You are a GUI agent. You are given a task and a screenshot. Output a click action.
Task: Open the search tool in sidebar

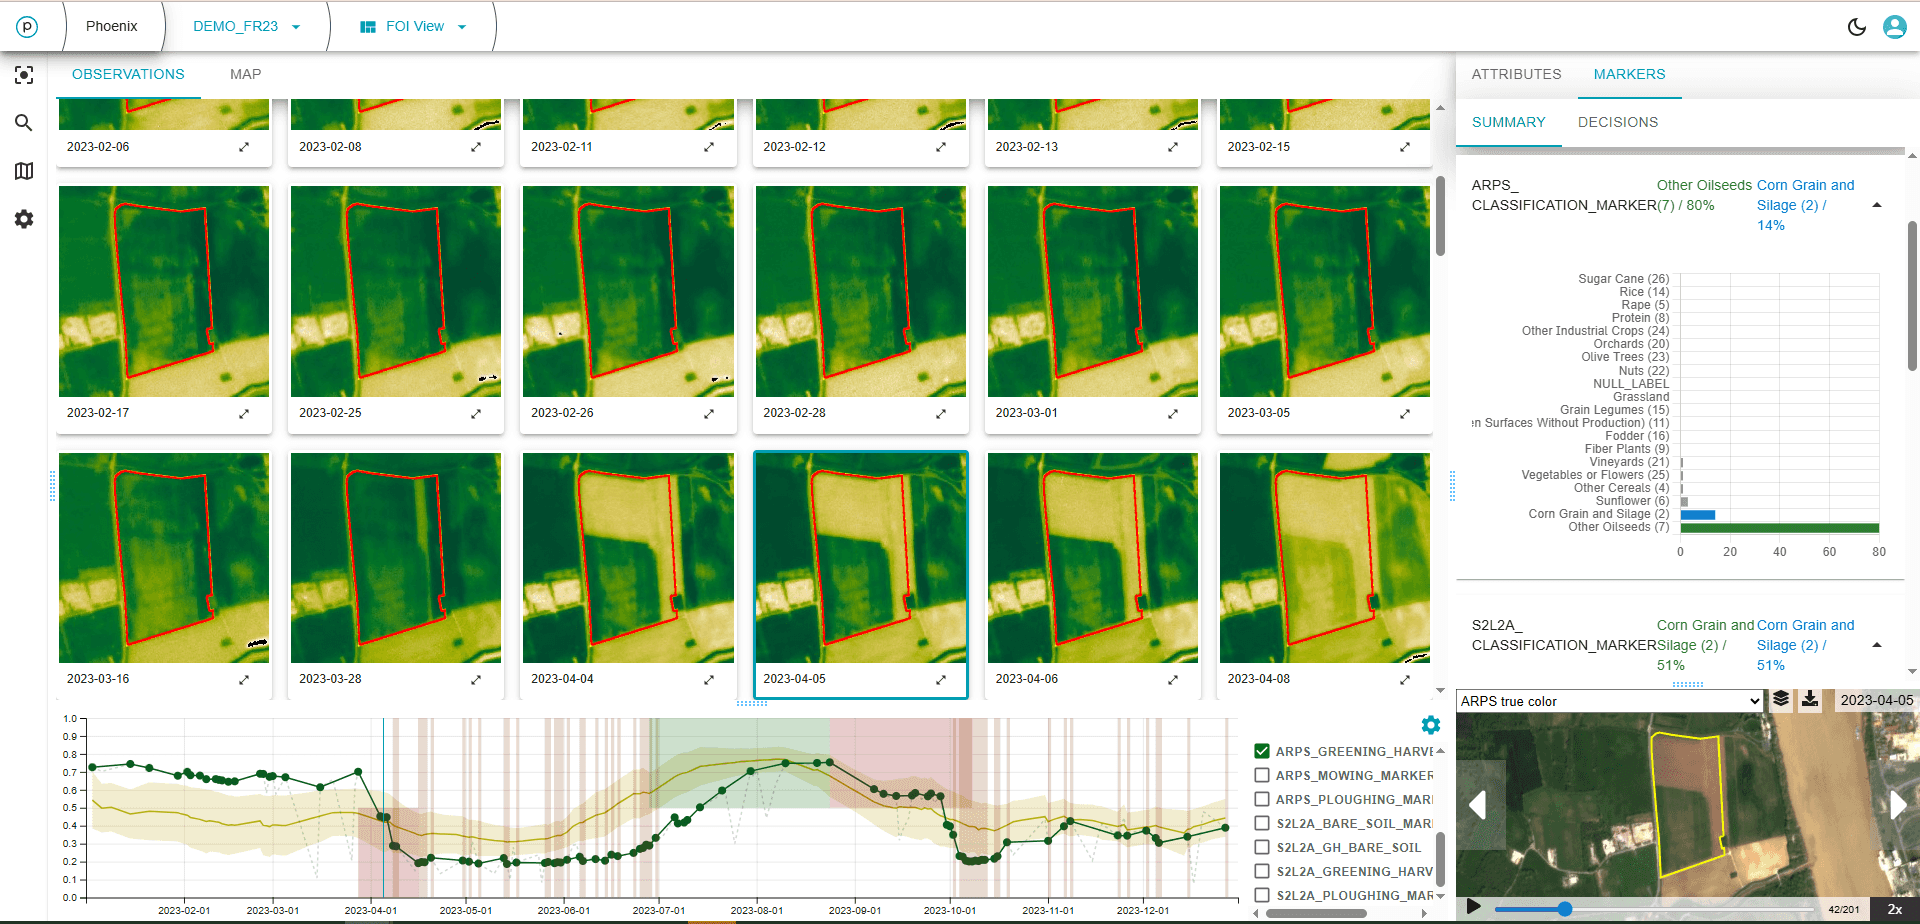point(24,123)
